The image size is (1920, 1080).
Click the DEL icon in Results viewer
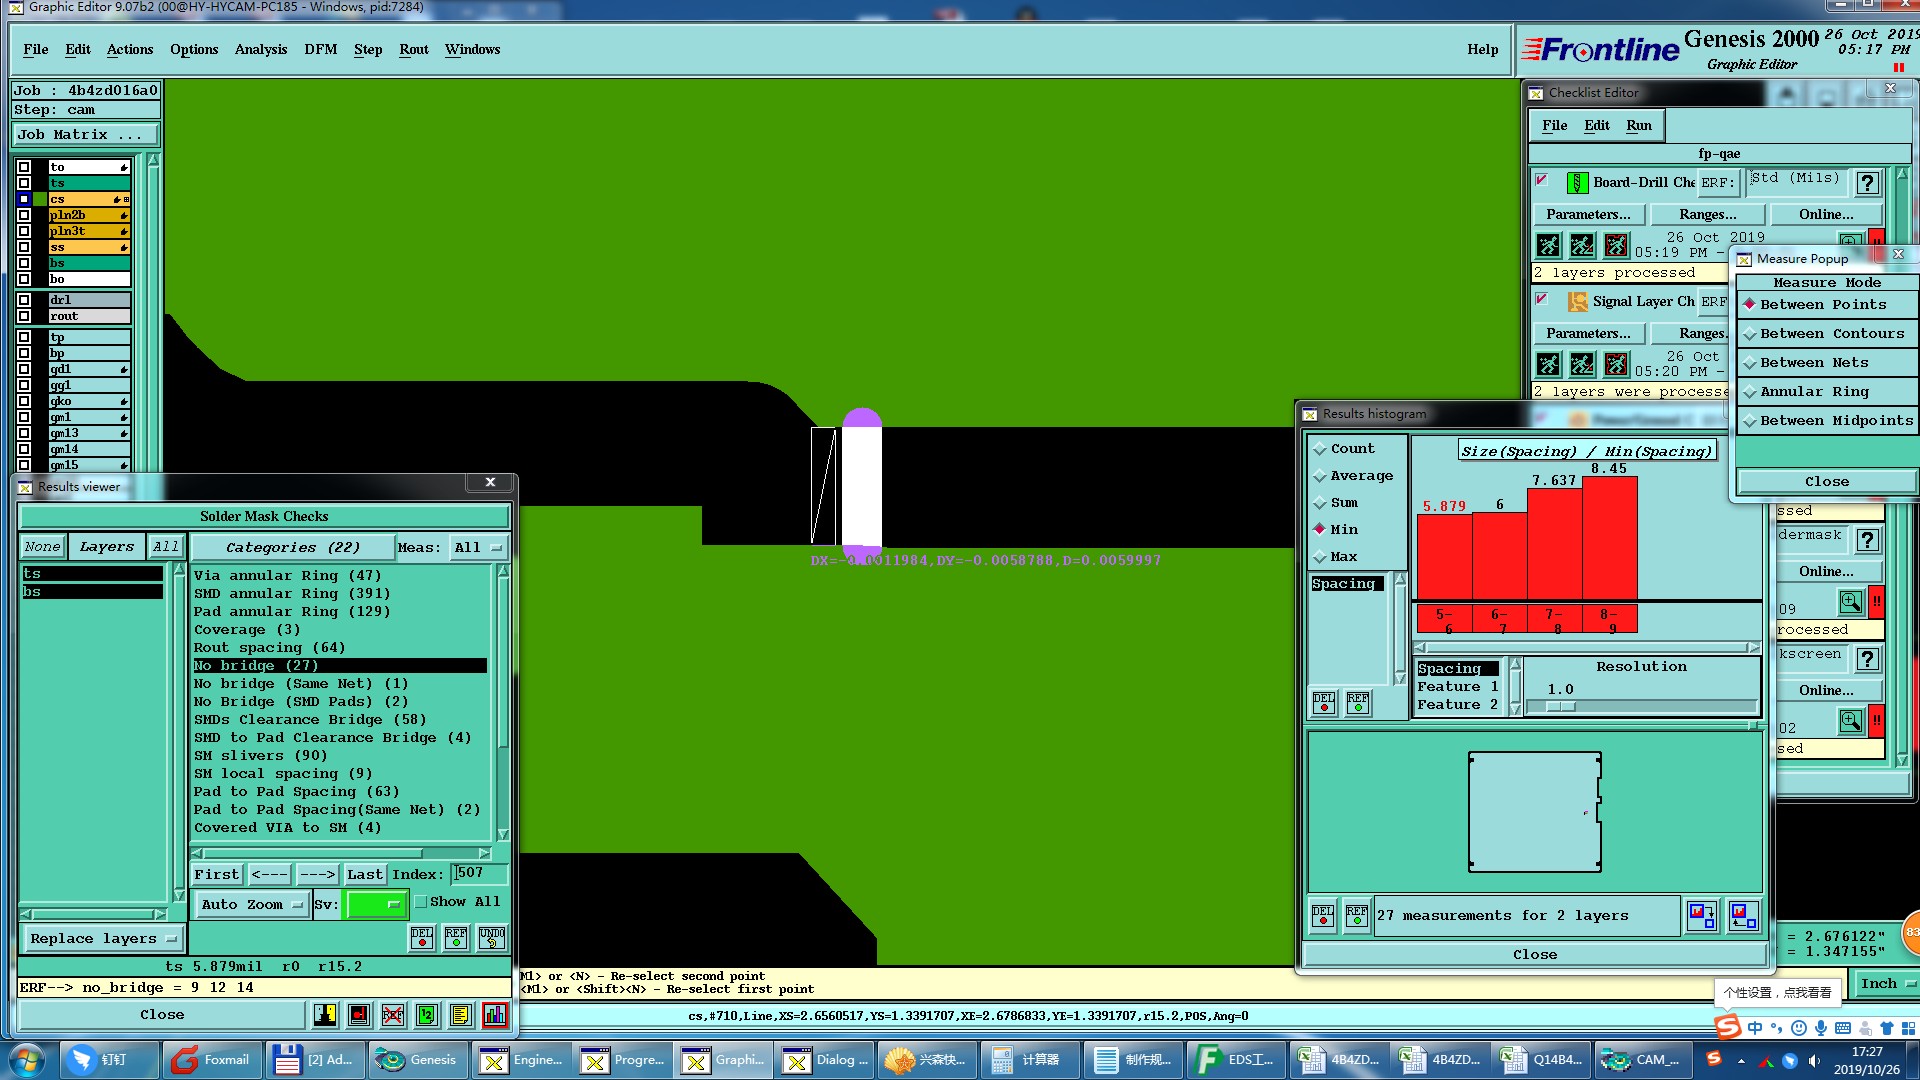422,938
